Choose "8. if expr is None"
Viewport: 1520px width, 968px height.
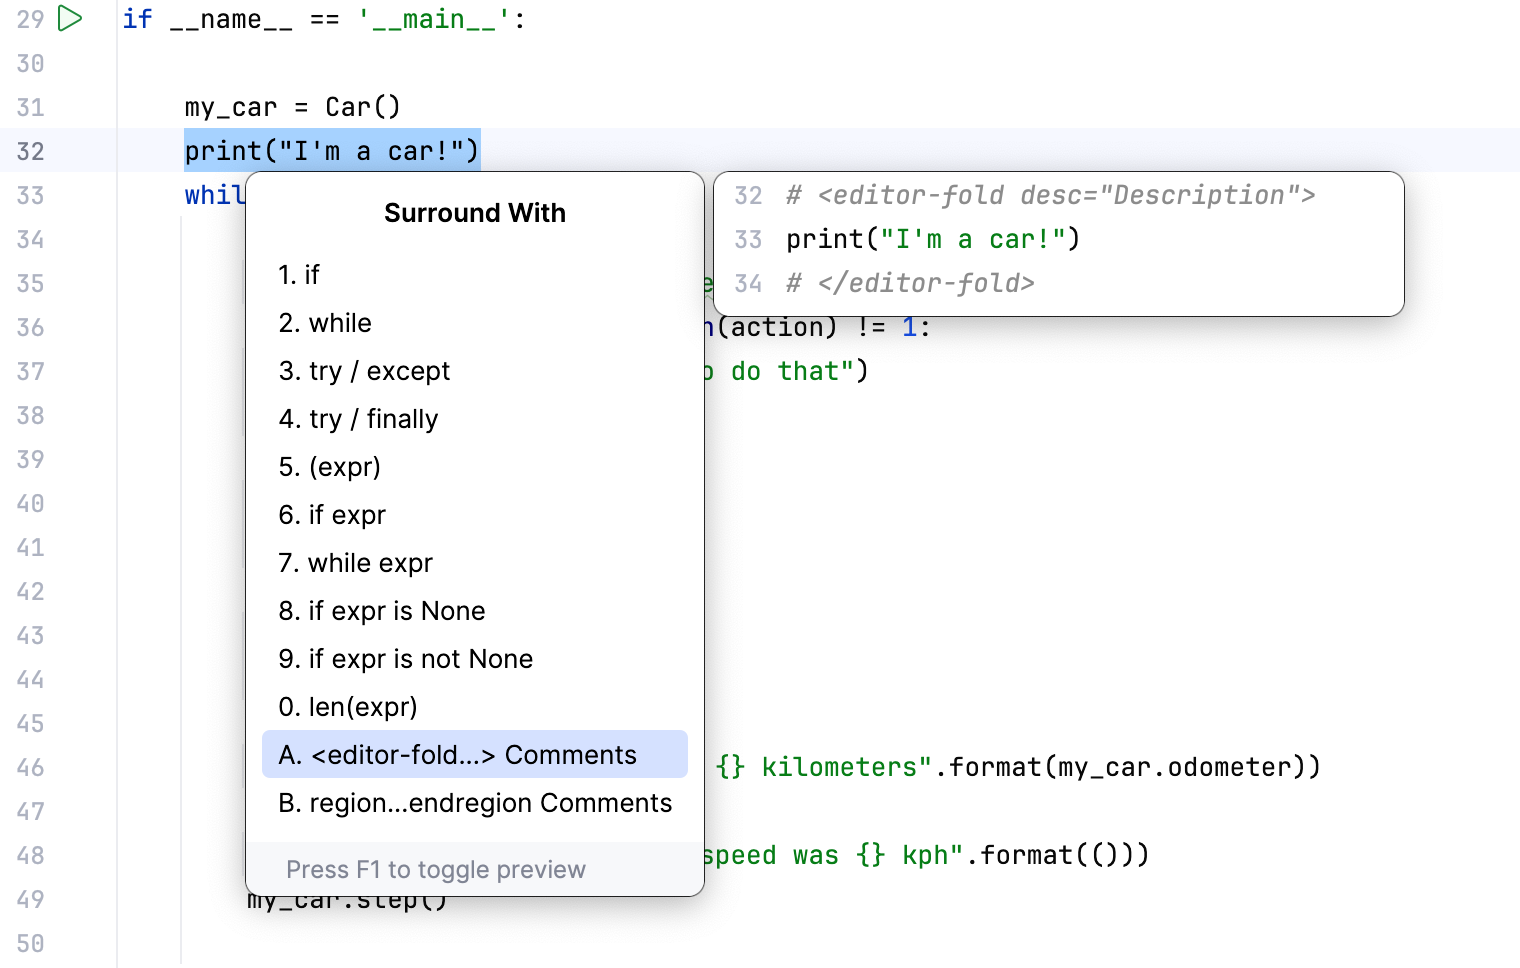(x=382, y=611)
